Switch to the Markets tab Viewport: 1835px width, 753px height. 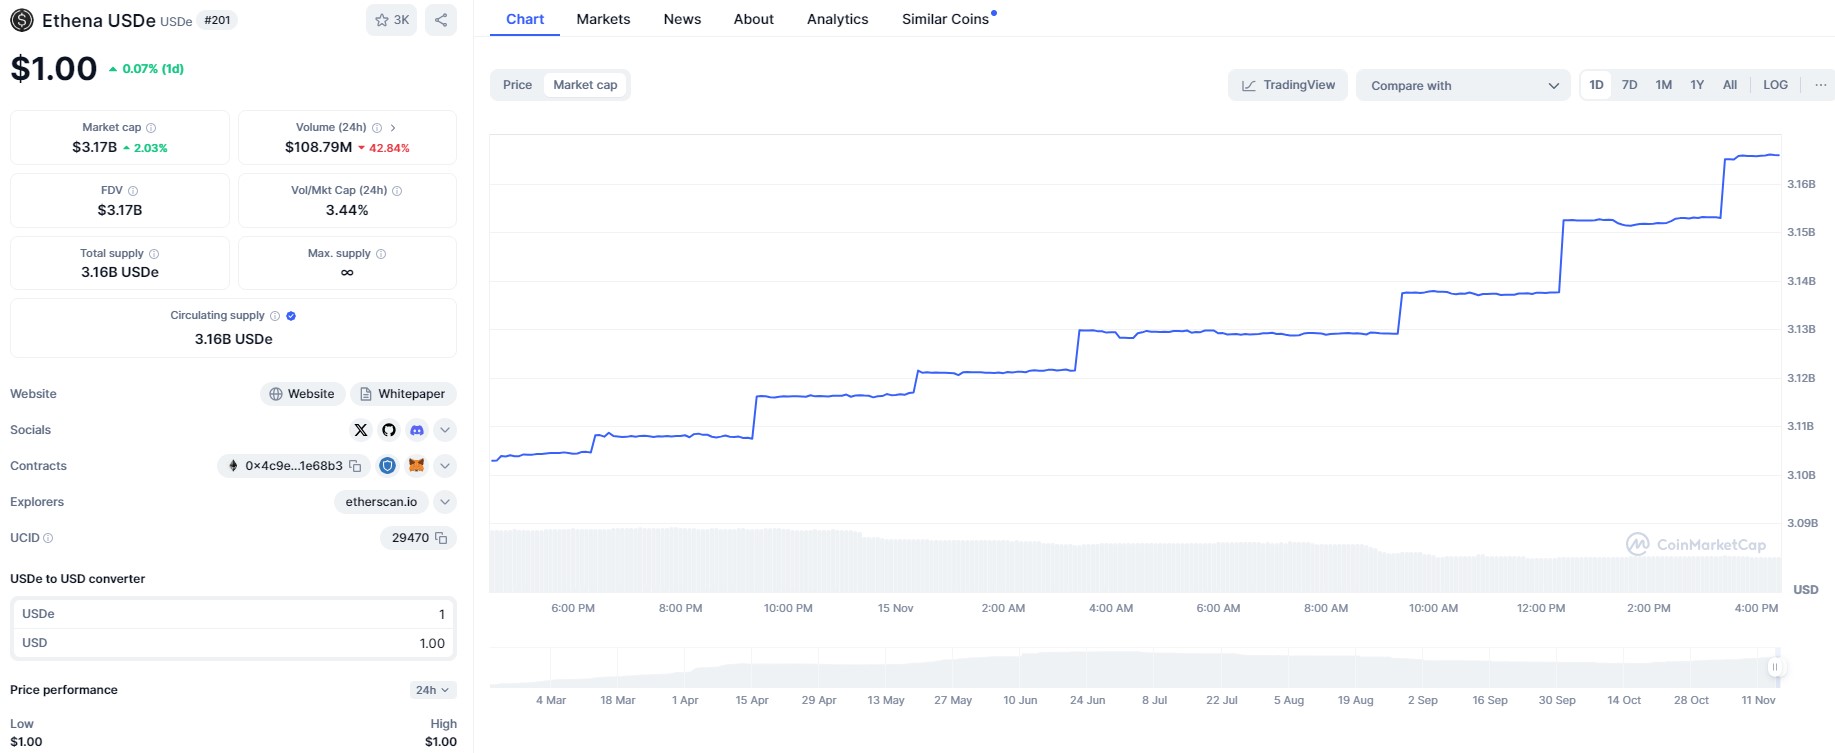pos(603,19)
